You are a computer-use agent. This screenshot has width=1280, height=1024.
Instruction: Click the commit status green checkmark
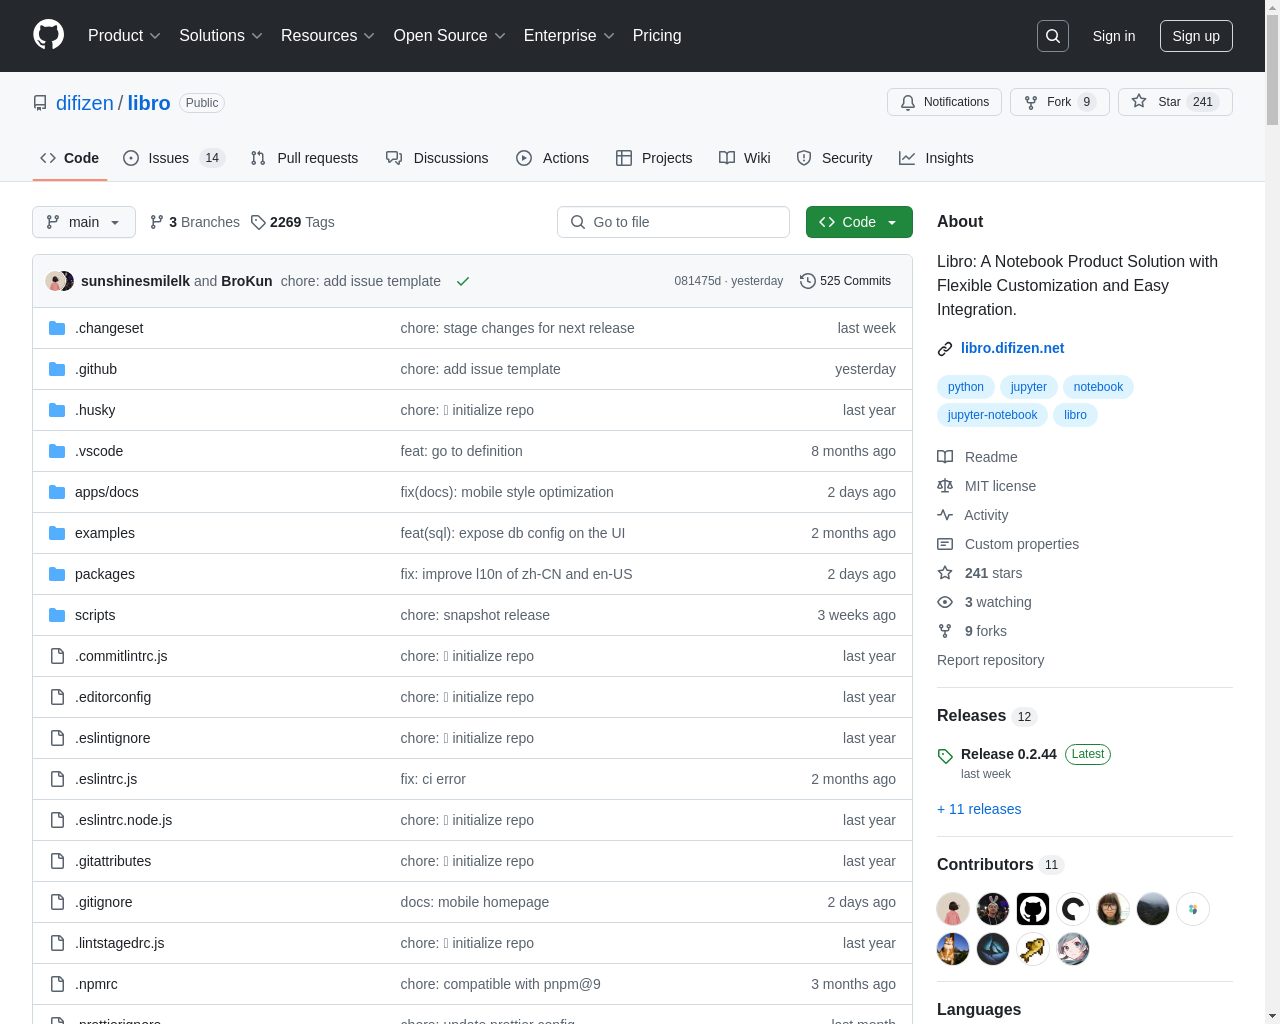463,281
